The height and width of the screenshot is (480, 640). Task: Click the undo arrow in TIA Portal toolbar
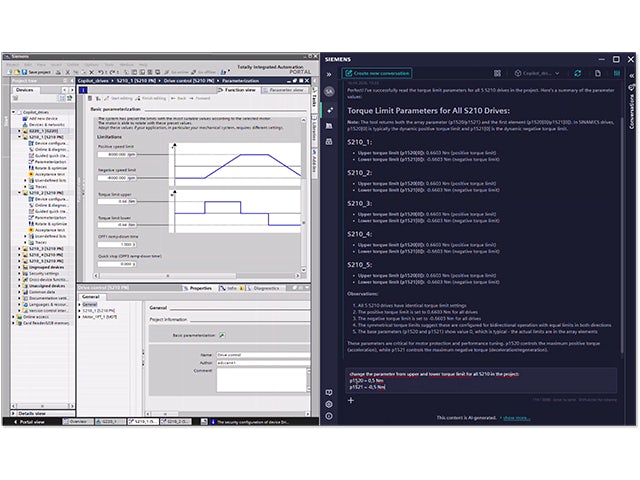click(100, 72)
